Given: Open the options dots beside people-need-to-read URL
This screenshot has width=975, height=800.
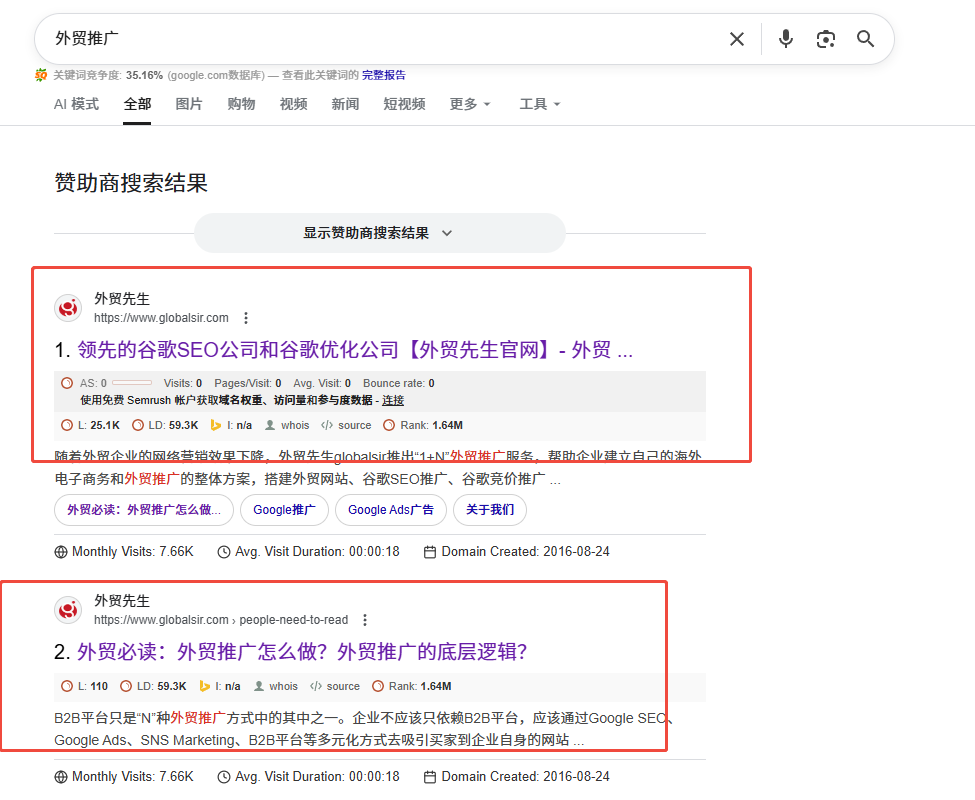Looking at the screenshot, I should click(365, 620).
